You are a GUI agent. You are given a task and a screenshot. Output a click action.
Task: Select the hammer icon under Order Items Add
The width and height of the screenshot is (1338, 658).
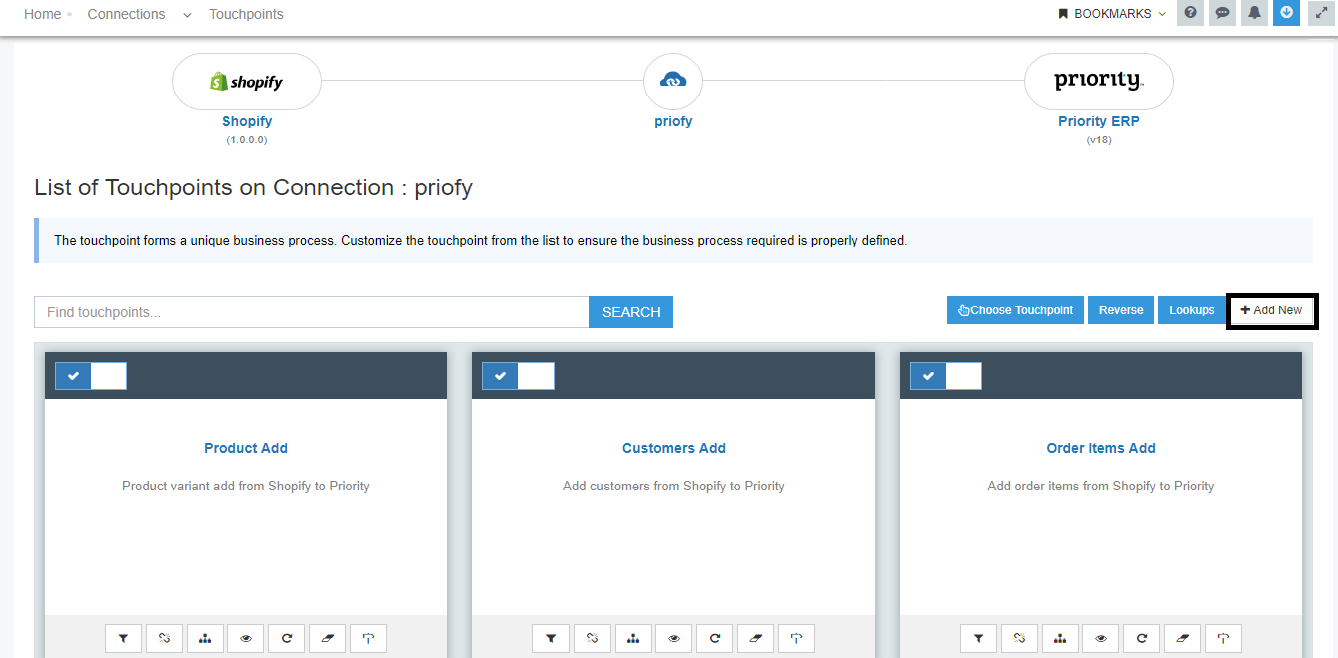(x=1223, y=638)
